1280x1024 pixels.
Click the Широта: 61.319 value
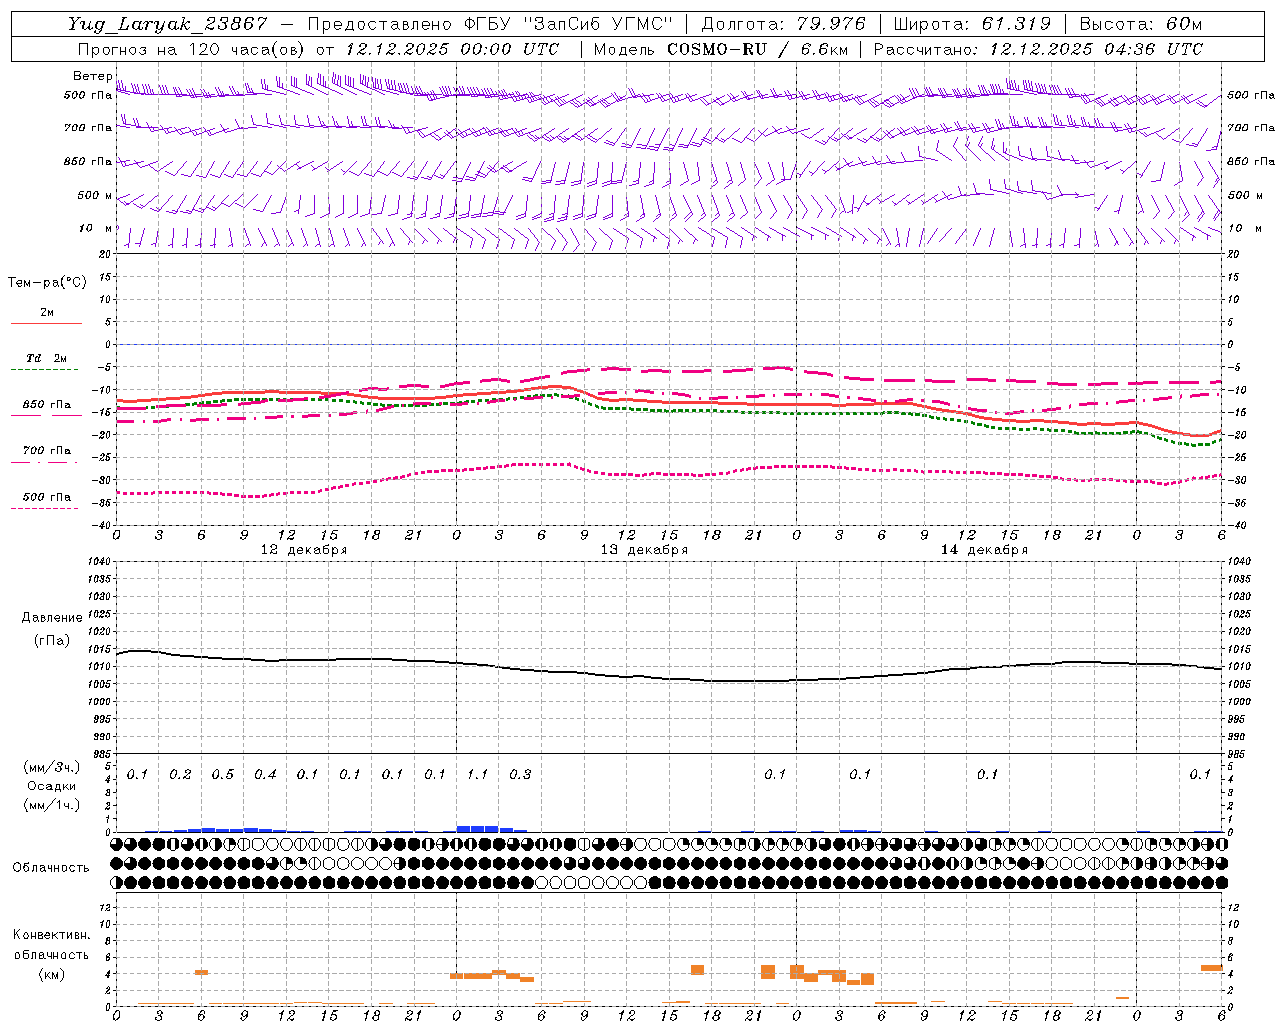coord(972,24)
